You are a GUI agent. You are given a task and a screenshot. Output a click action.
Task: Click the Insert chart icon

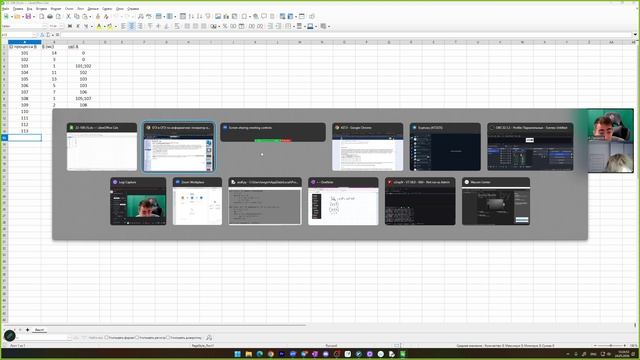(226, 16)
